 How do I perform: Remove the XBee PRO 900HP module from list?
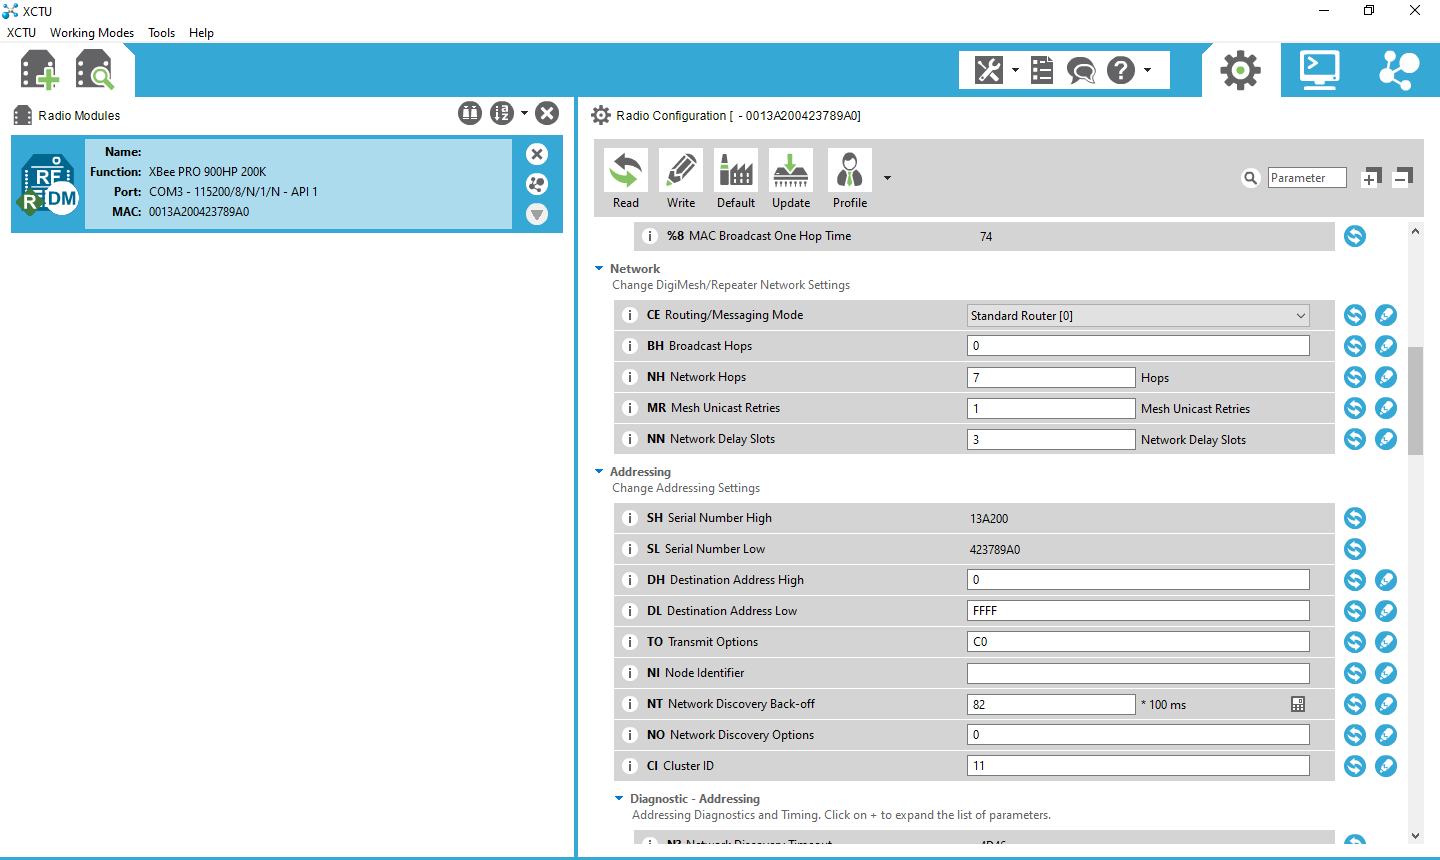click(x=537, y=154)
